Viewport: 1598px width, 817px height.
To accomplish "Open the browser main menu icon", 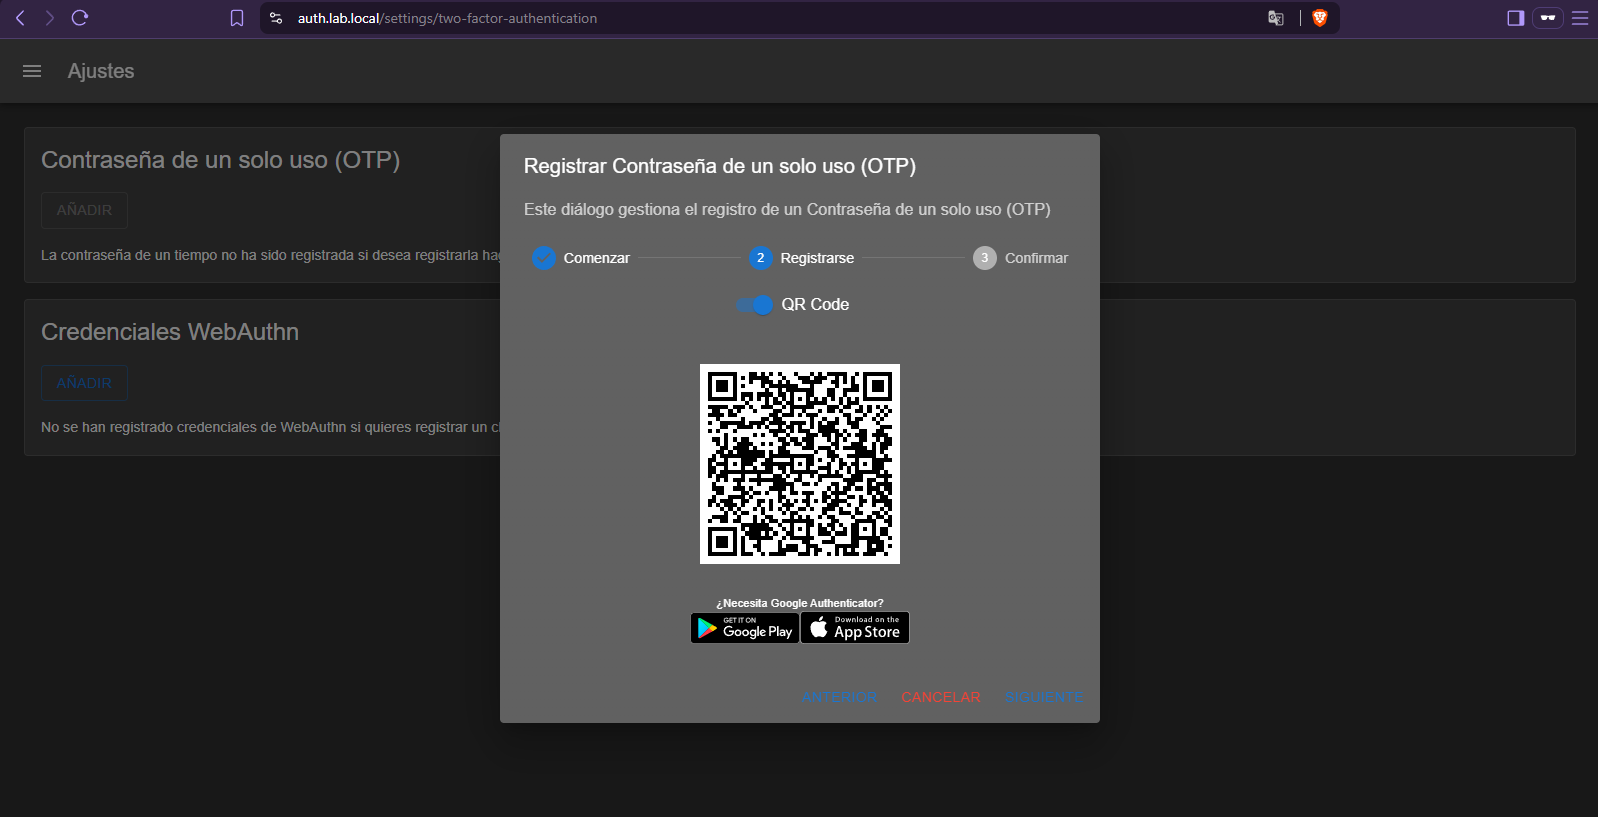I will [1580, 18].
